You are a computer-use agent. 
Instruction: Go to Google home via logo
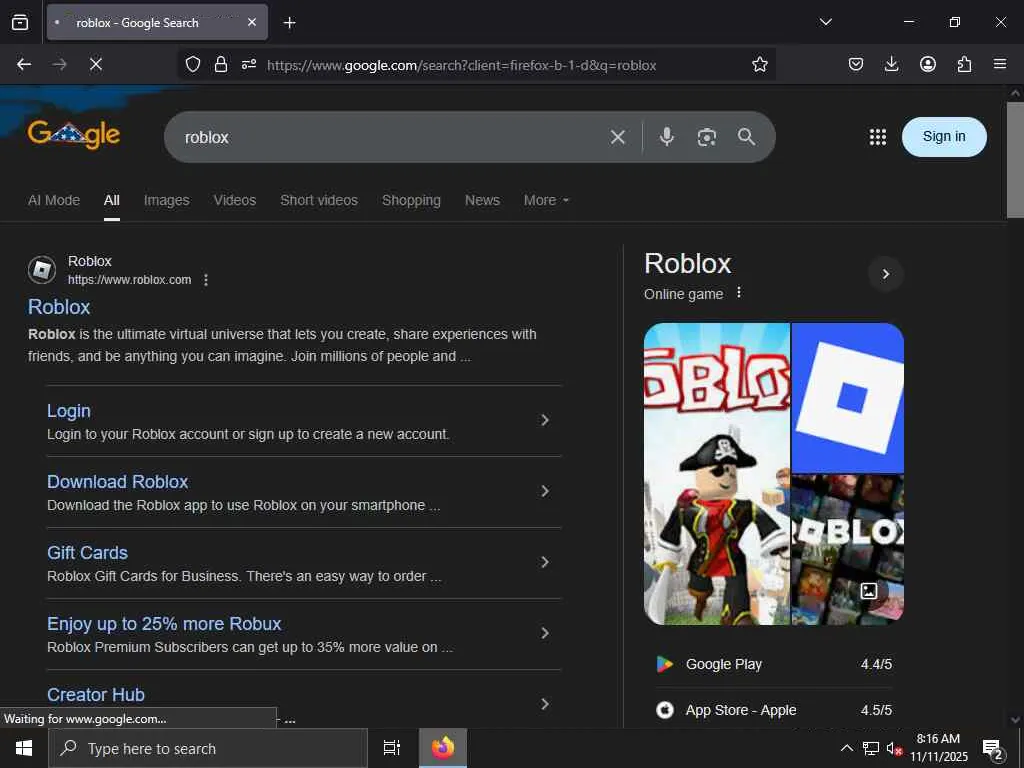[x=74, y=134]
